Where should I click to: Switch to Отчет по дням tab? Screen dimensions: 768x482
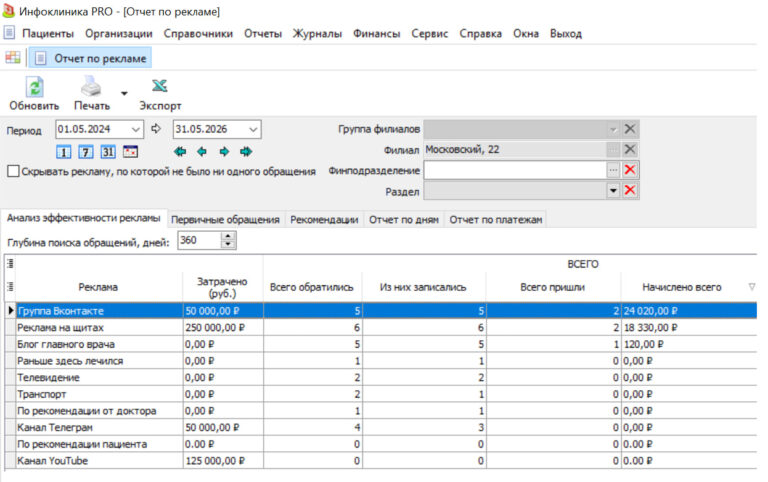(404, 220)
